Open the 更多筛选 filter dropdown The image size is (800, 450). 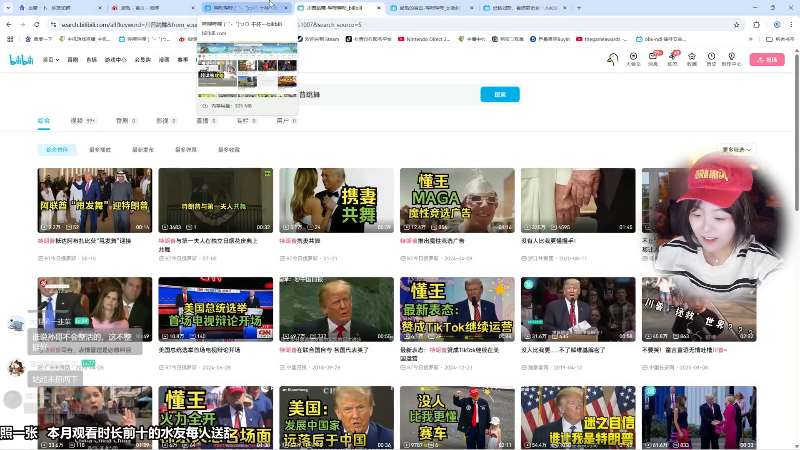(736, 149)
